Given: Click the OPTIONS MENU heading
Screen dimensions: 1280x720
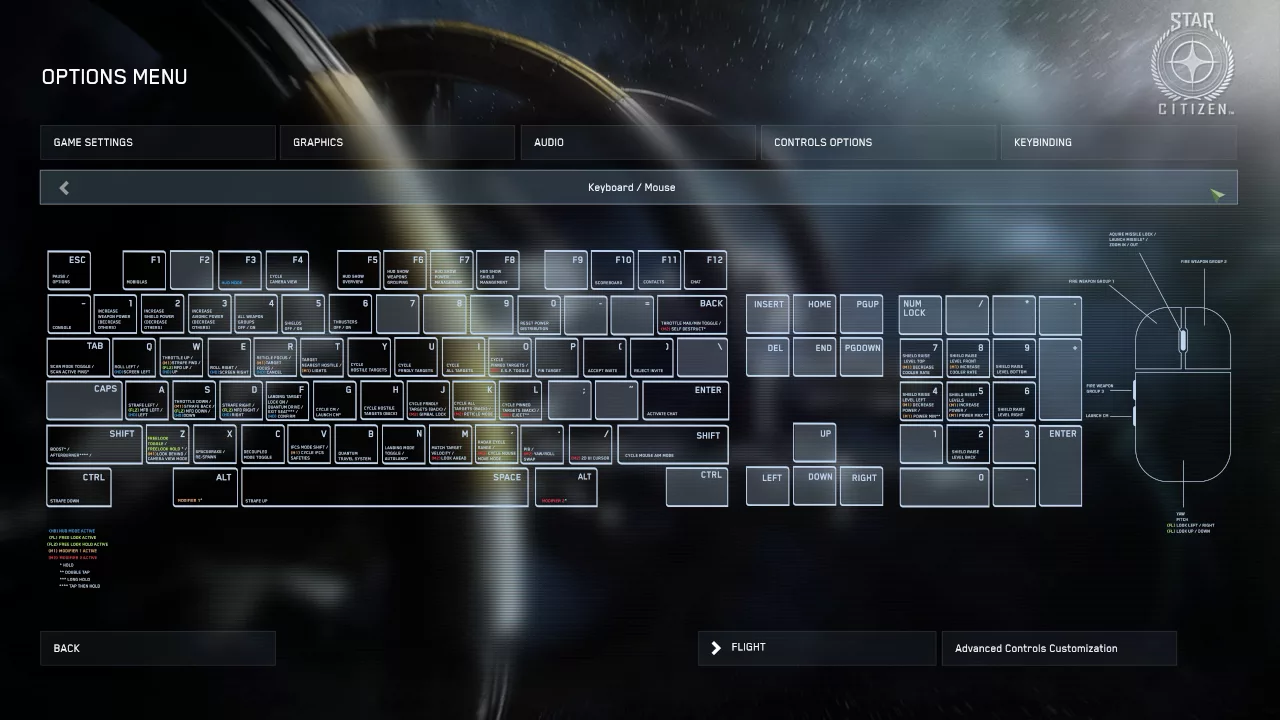Looking at the screenshot, I should point(114,77).
